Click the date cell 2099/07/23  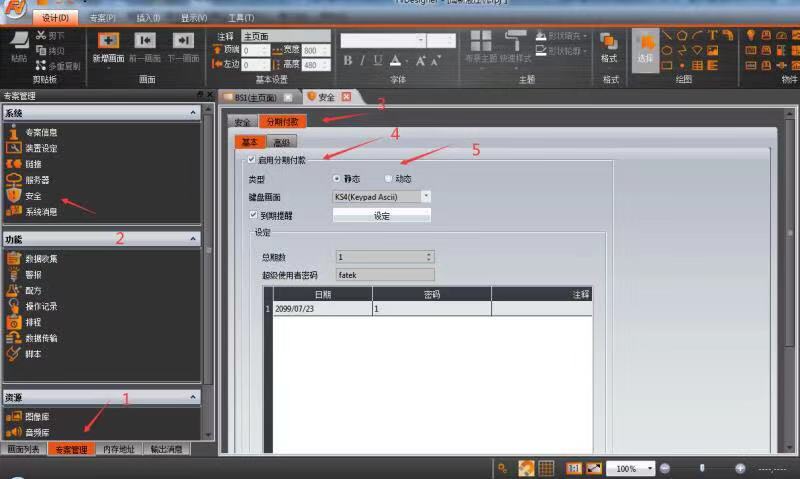click(x=322, y=309)
